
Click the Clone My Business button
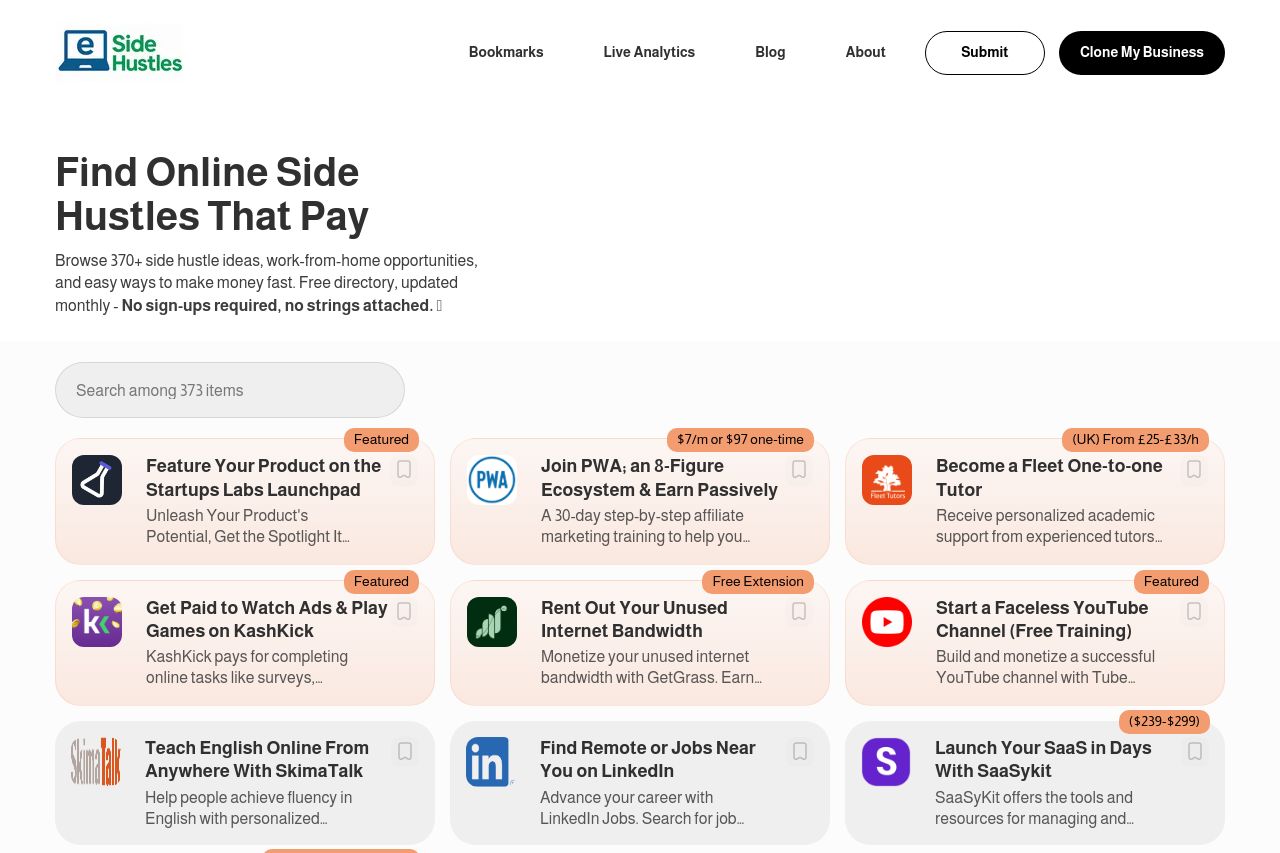(1142, 53)
